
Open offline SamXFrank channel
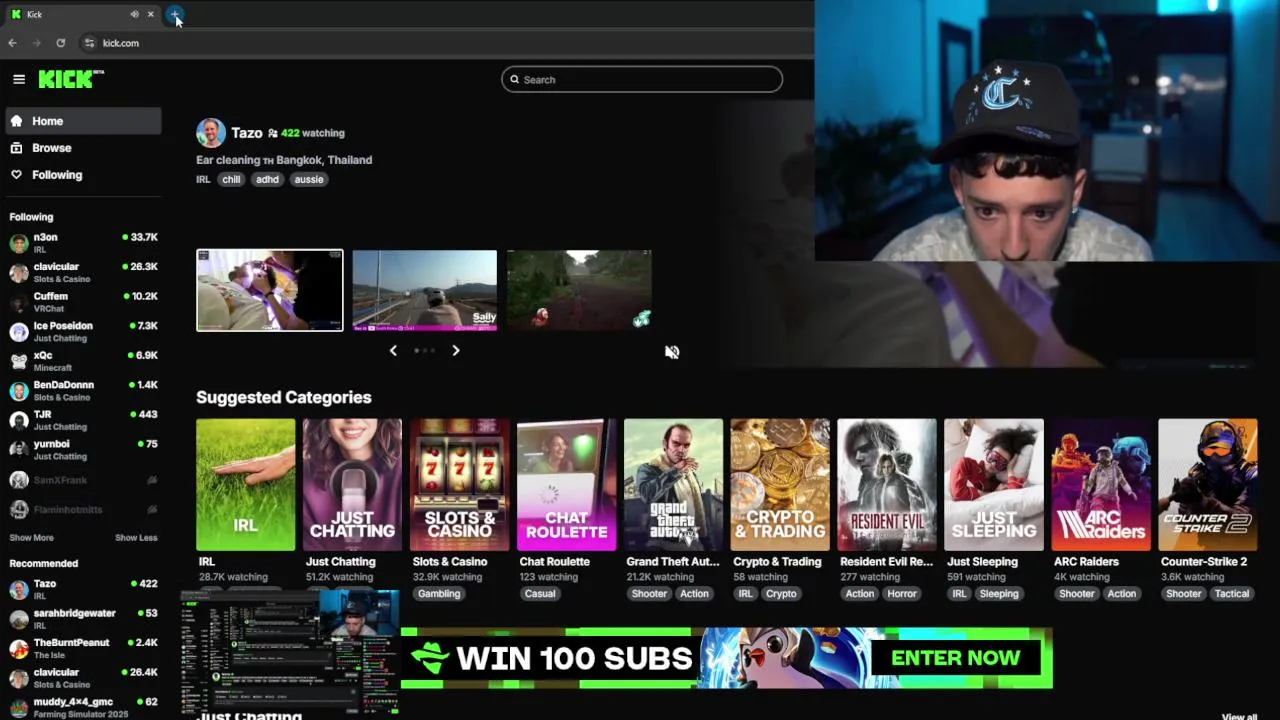pos(83,480)
